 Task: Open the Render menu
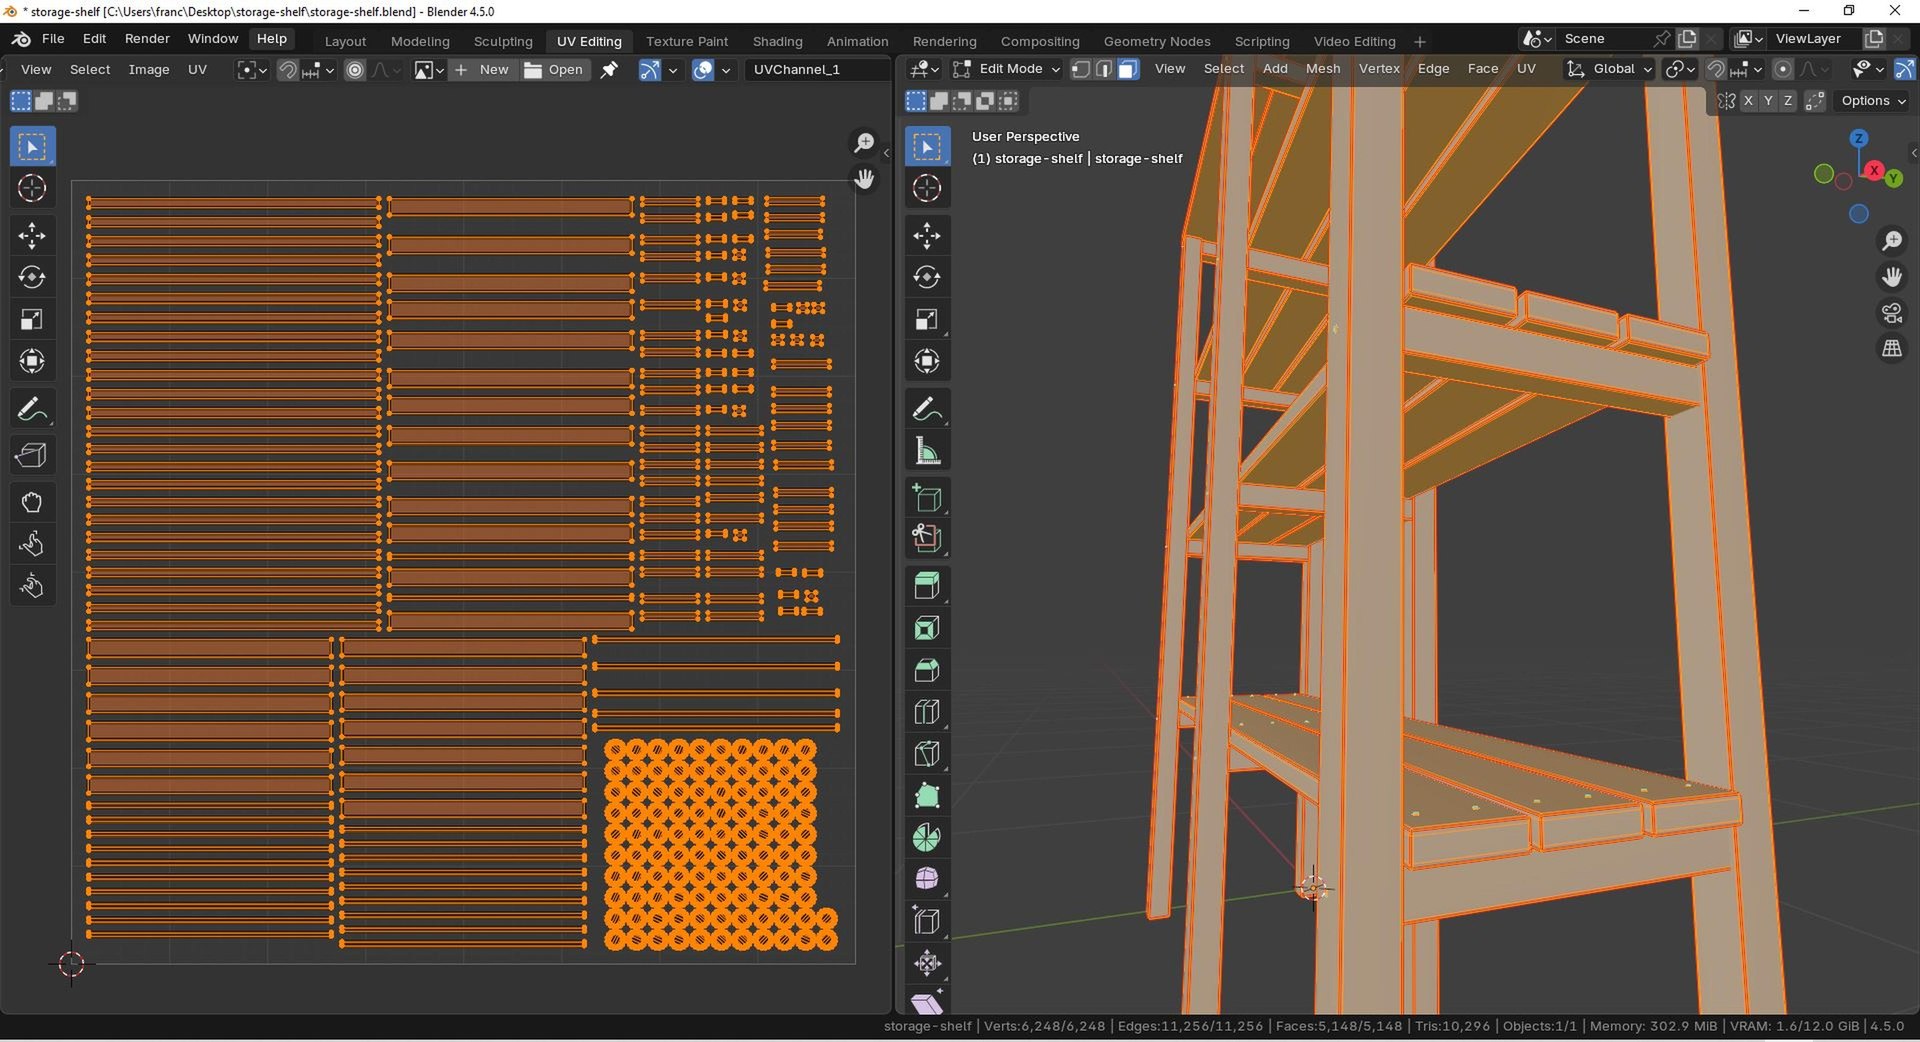[x=147, y=39]
